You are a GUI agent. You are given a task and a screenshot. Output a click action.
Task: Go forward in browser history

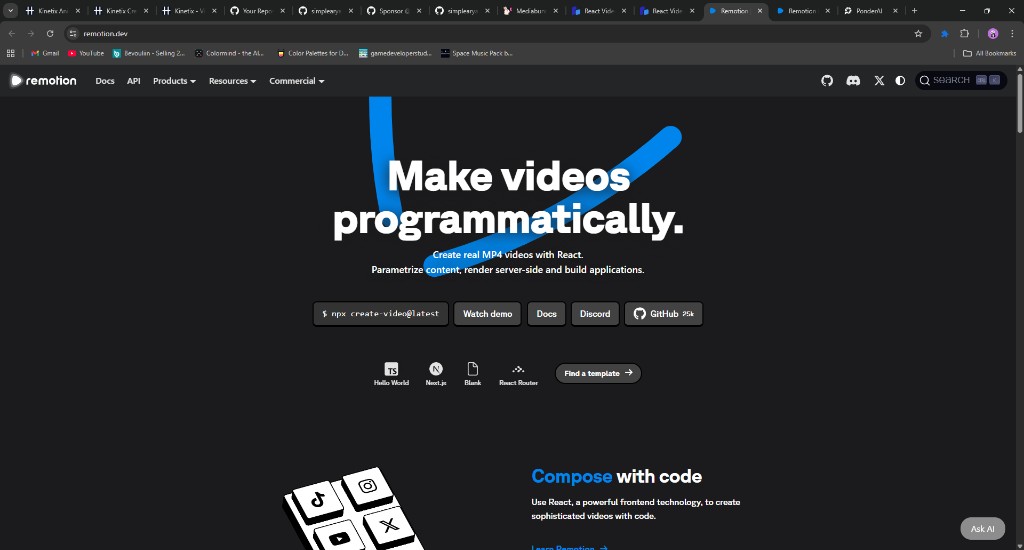tap(31, 33)
